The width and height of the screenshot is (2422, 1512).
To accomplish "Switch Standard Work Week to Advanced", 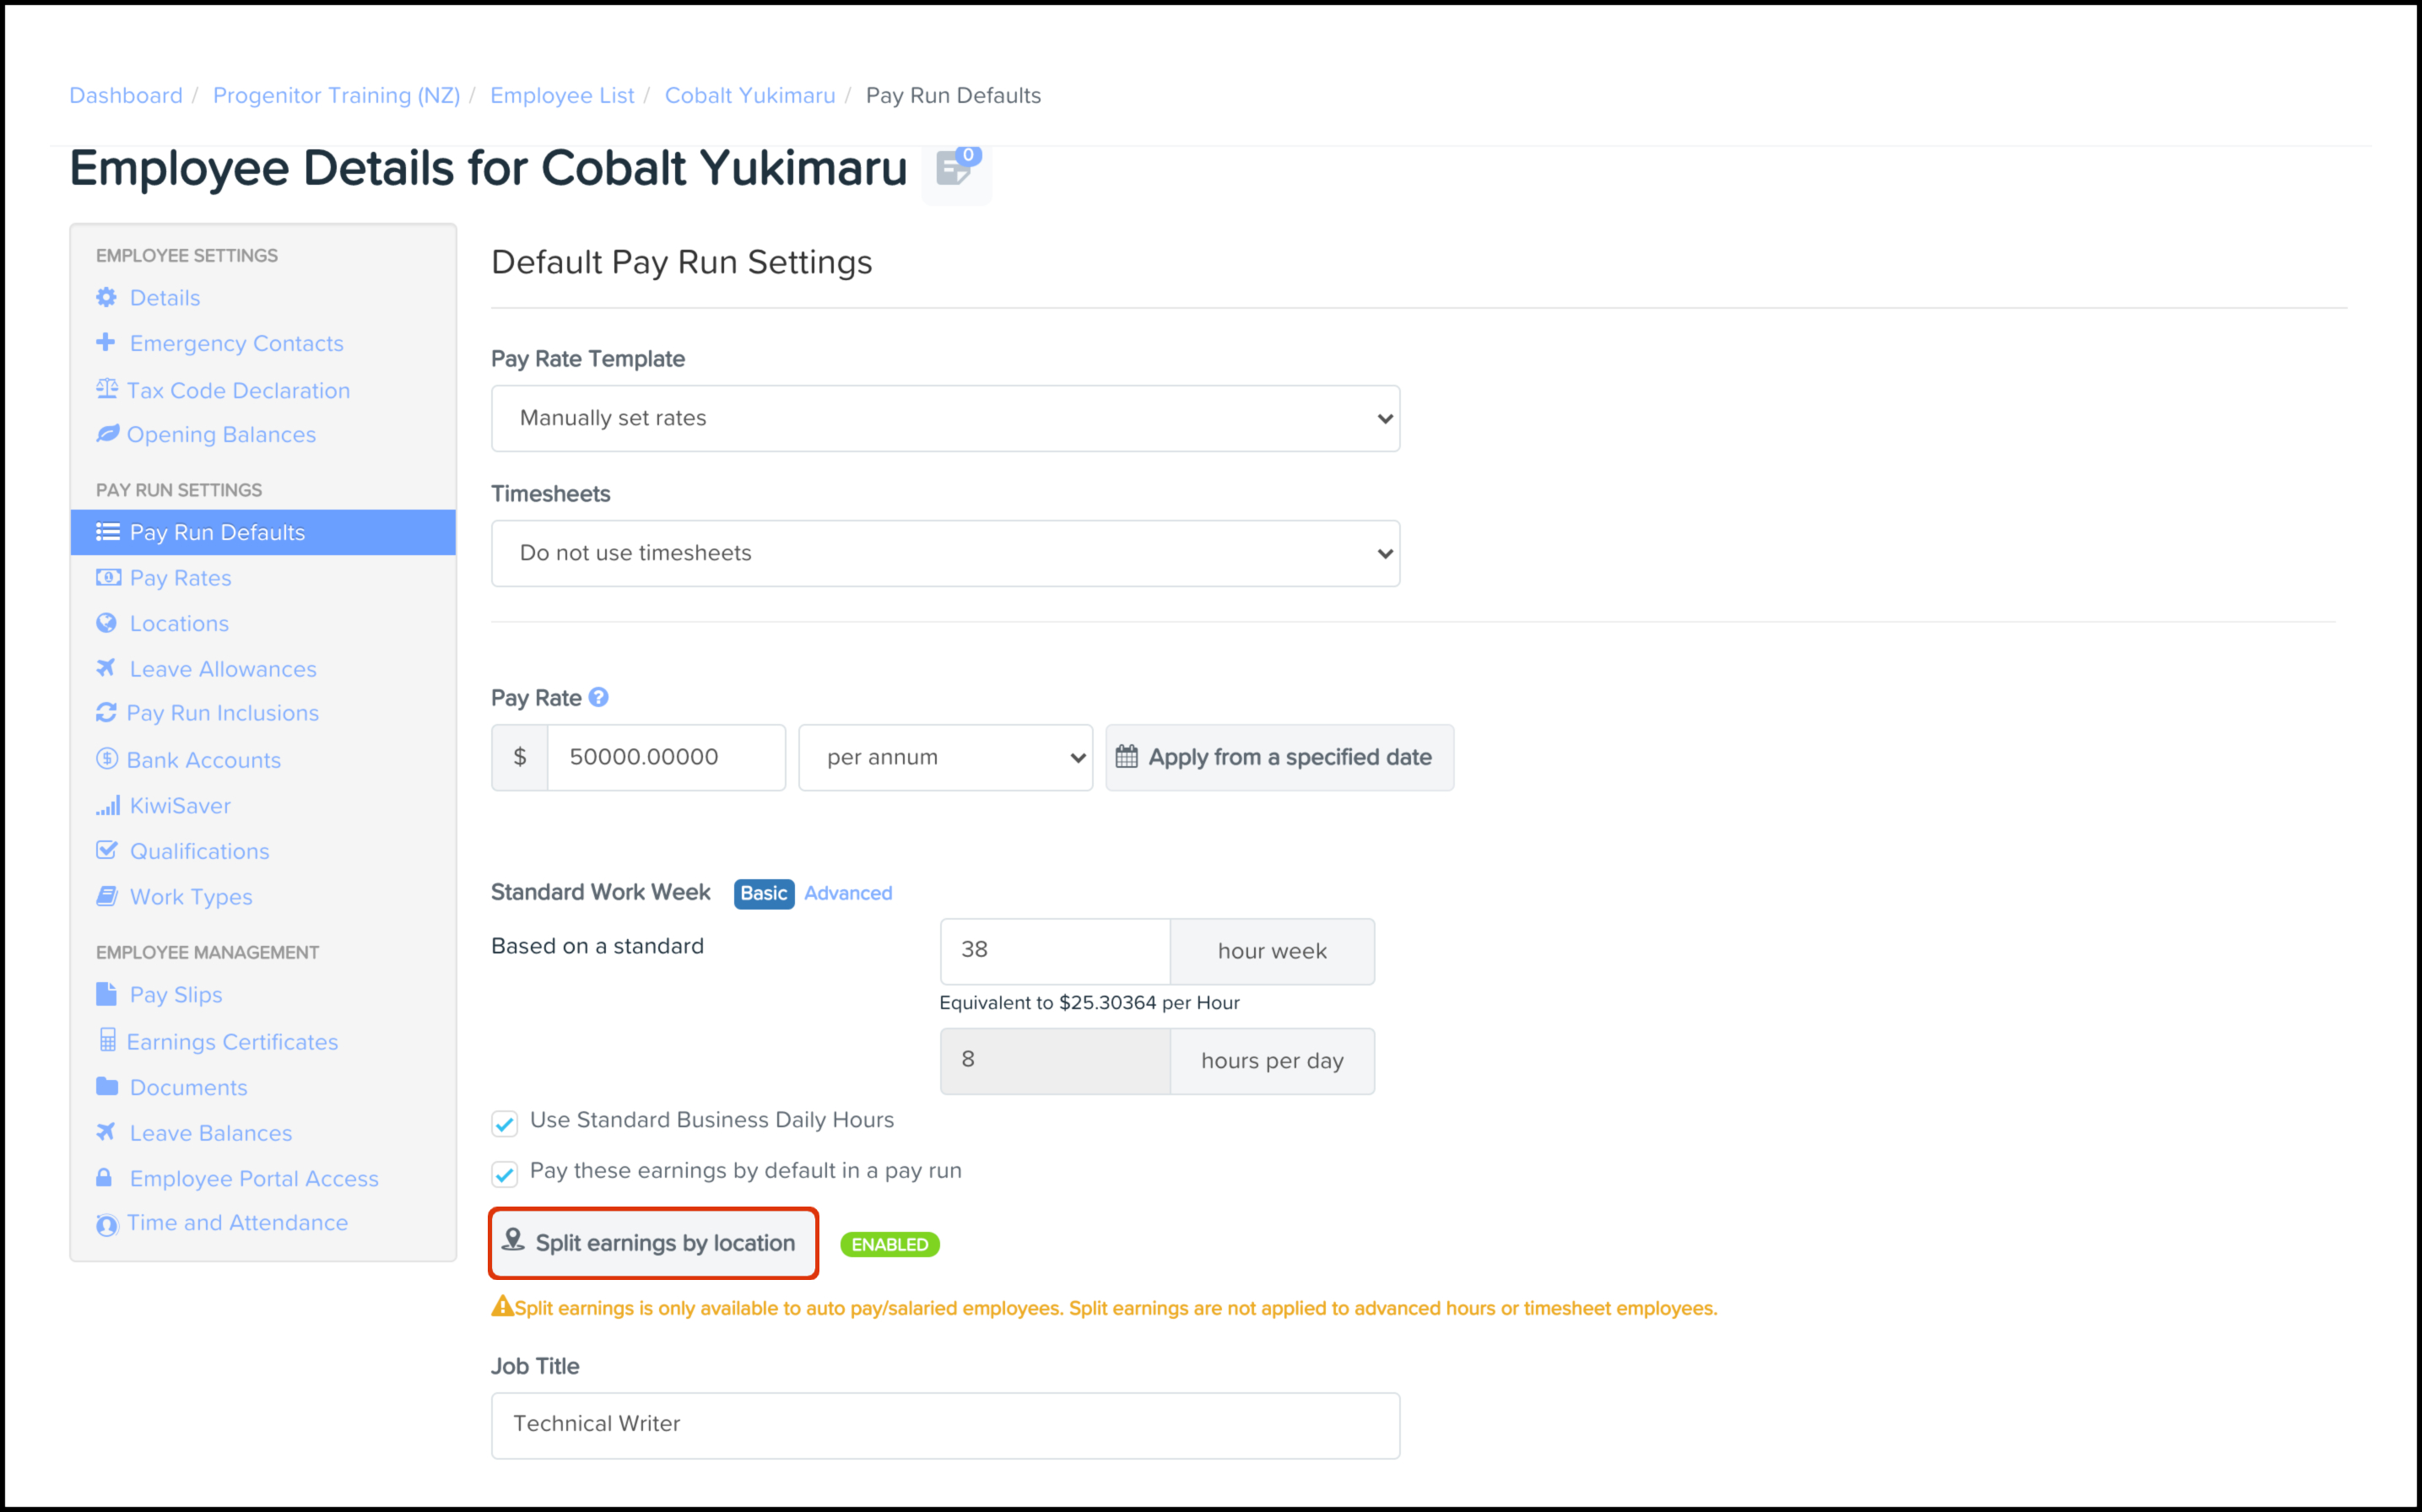I will (847, 893).
